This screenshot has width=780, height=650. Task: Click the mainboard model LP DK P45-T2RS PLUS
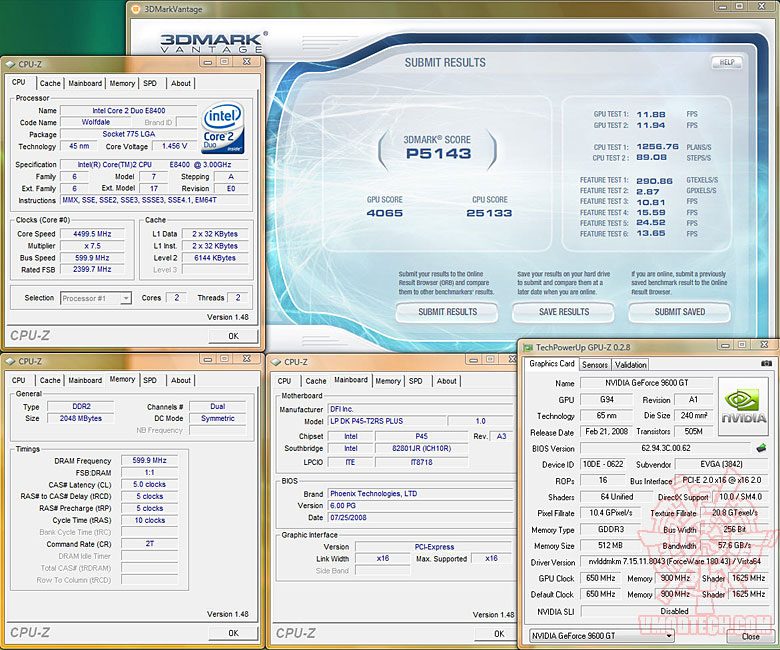pos(387,421)
